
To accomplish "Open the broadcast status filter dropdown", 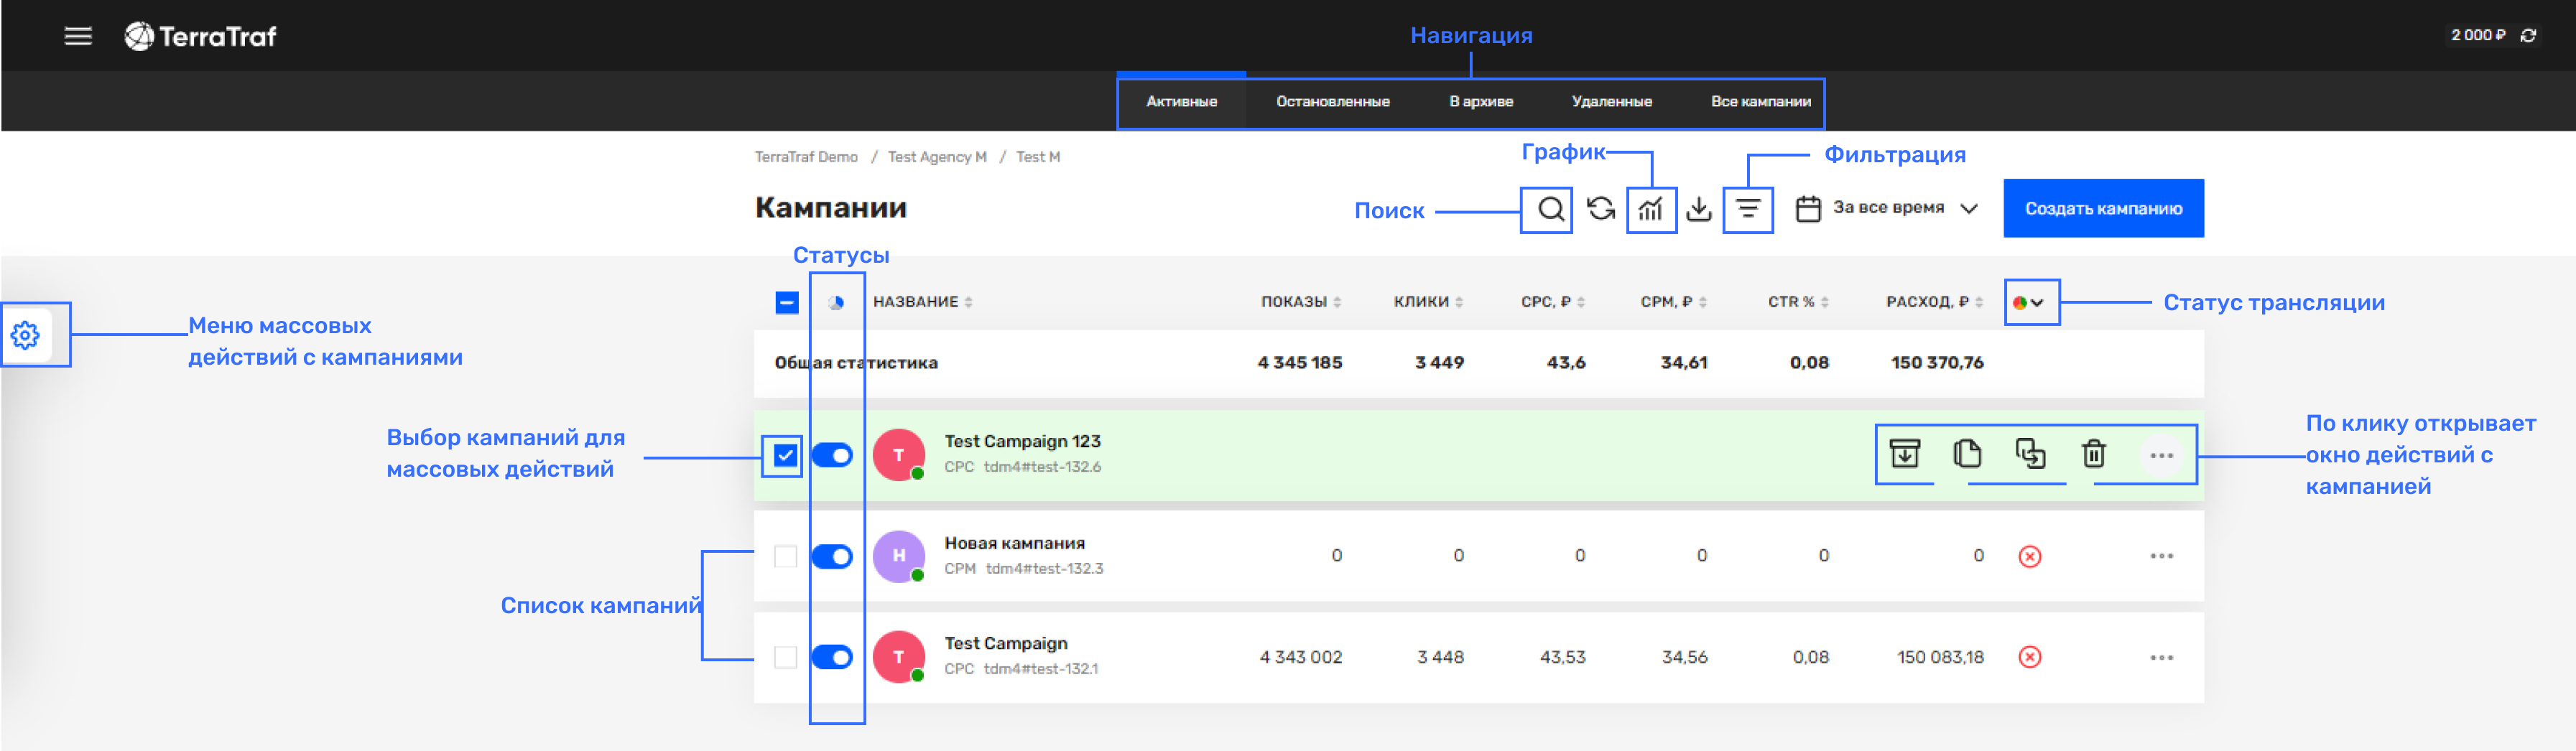I will [x=2028, y=302].
